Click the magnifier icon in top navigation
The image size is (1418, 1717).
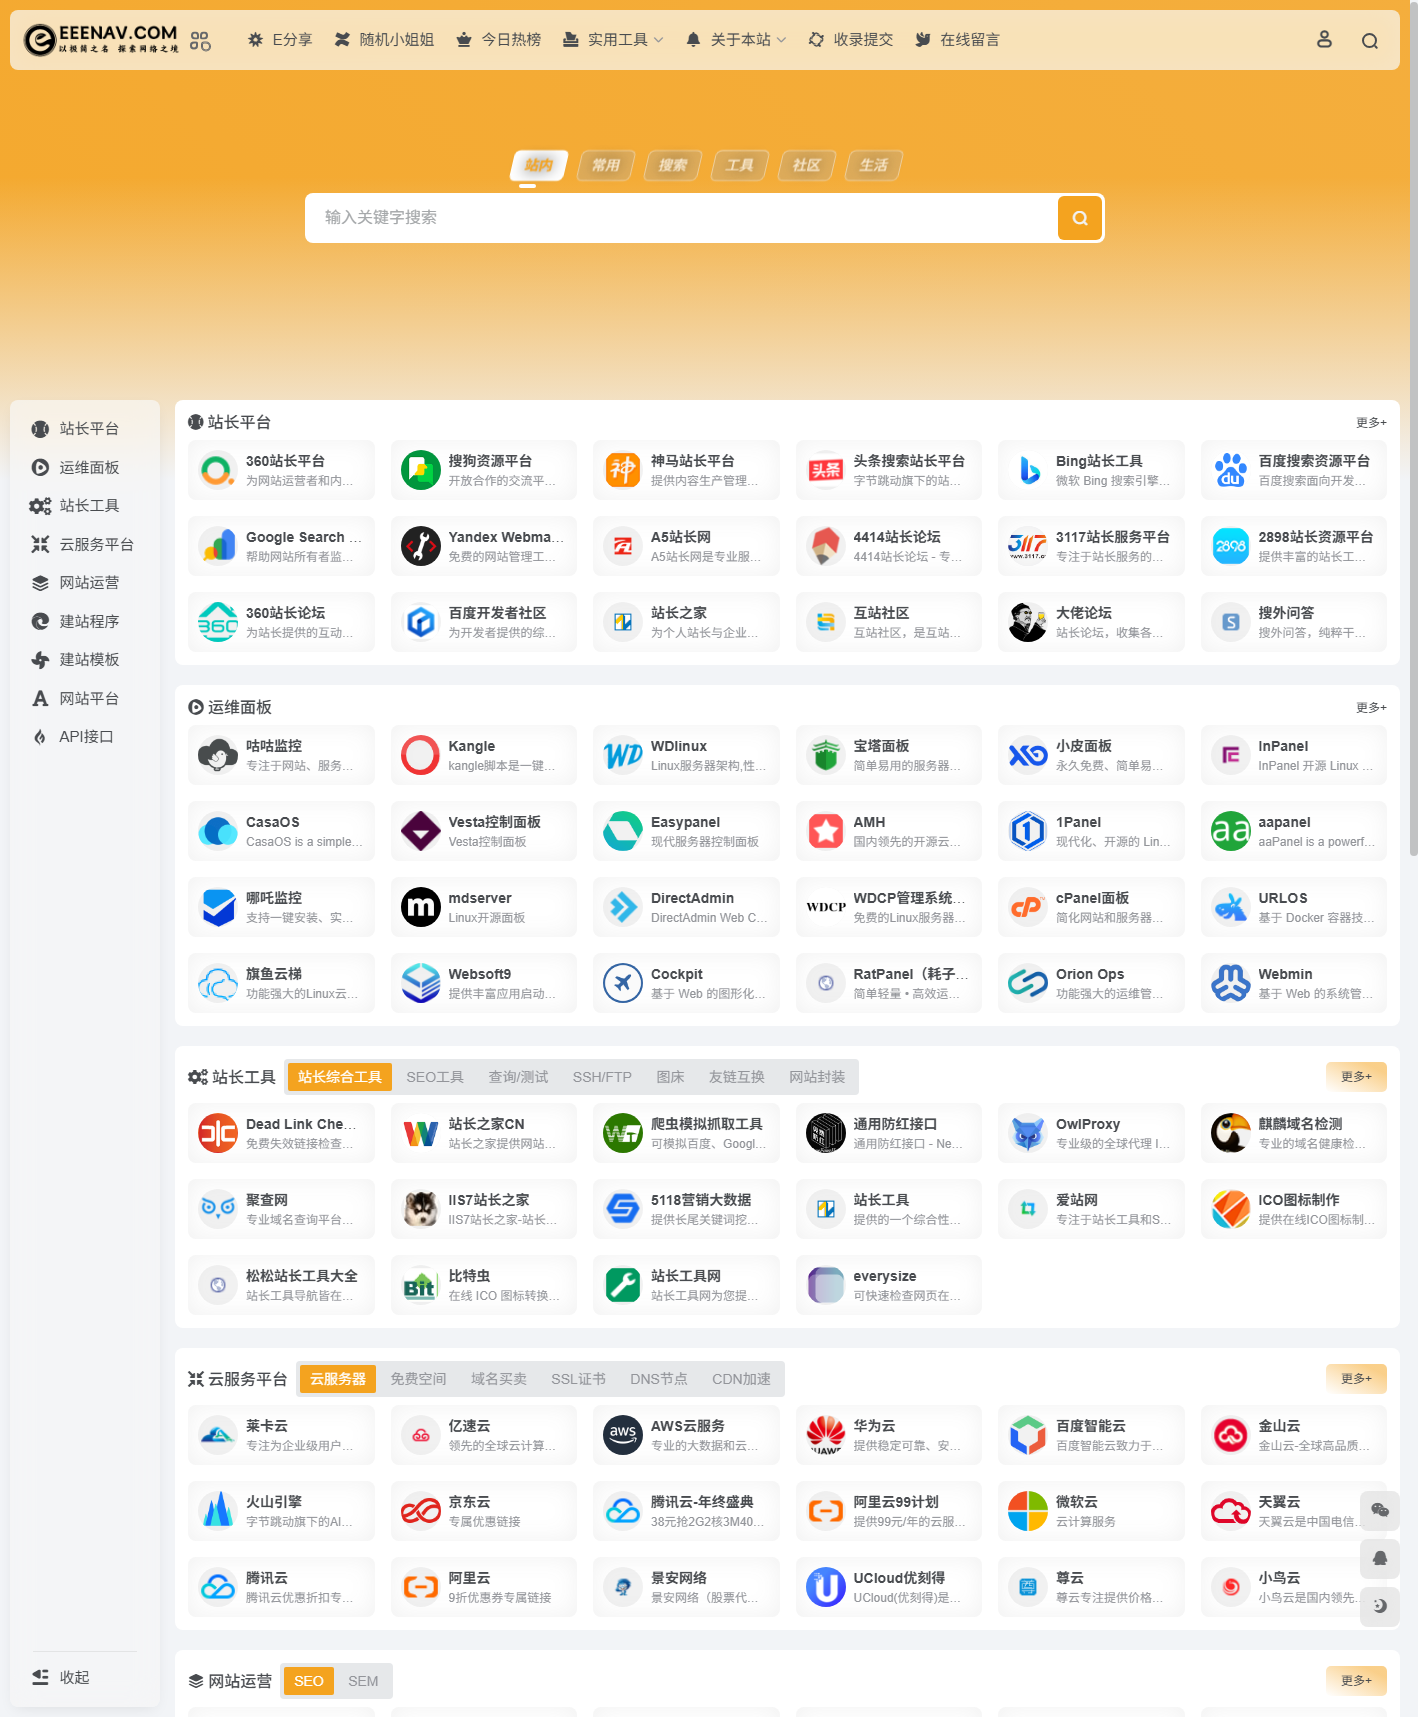click(x=1369, y=41)
